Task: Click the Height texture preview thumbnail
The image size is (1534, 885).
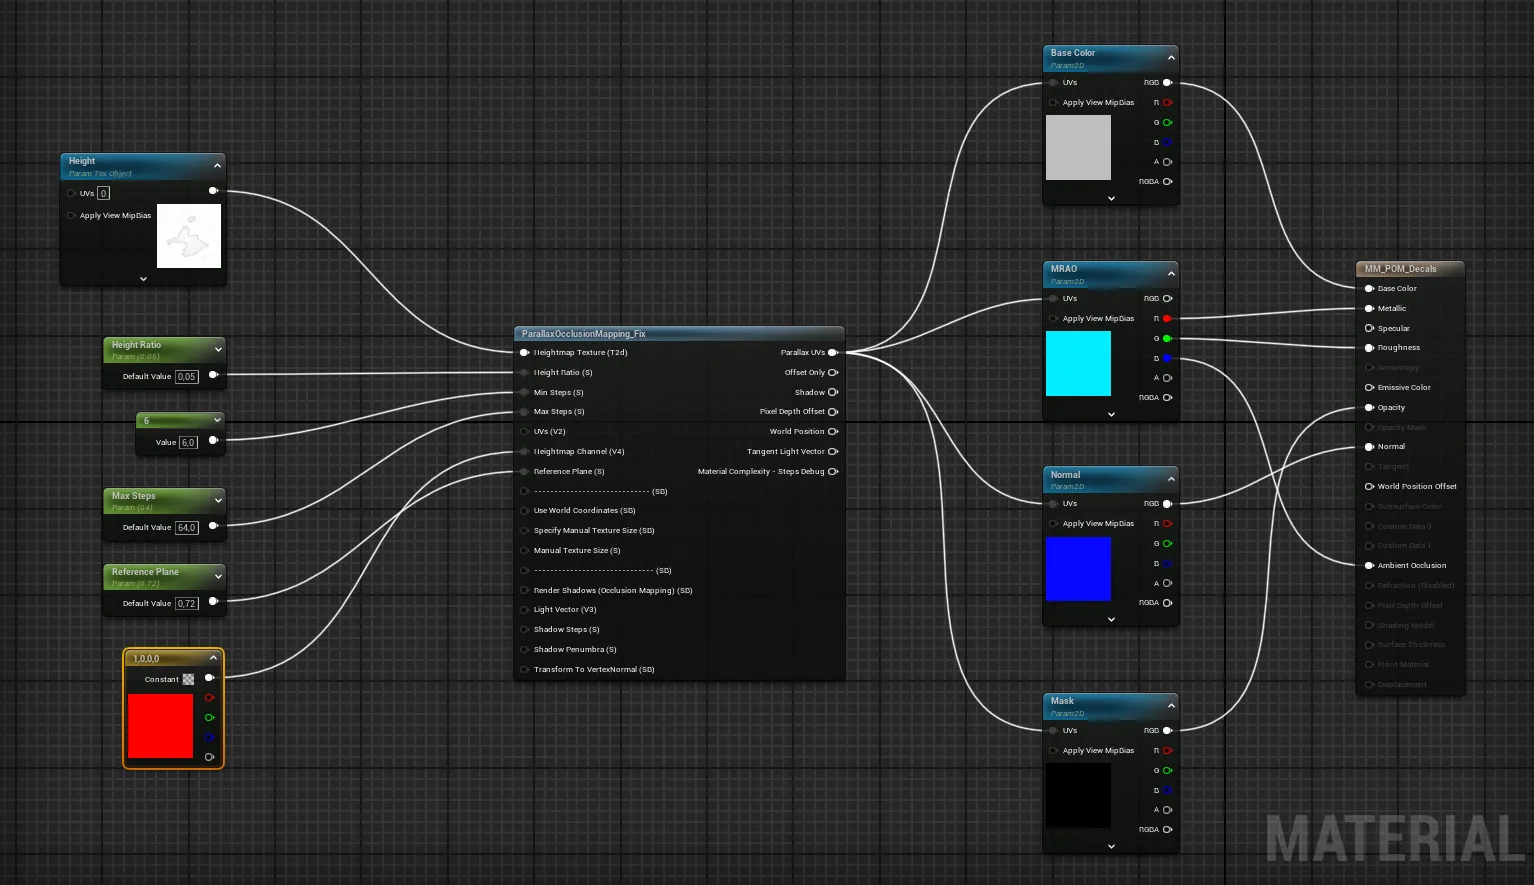Action: pyautogui.click(x=189, y=236)
